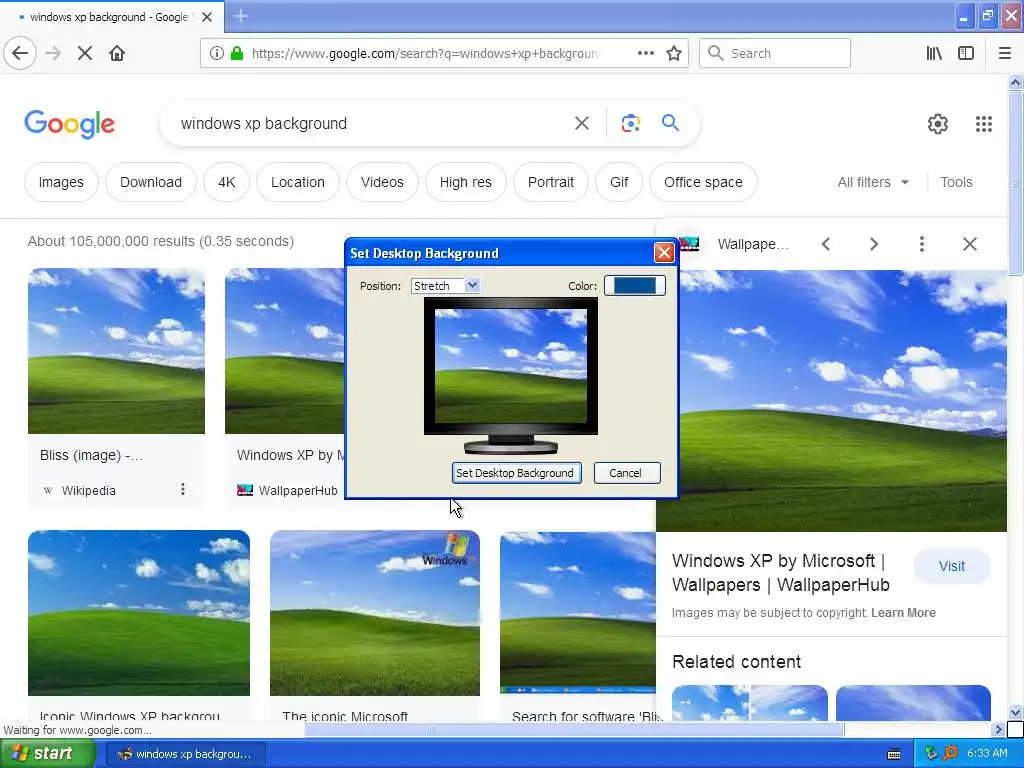Stop loading the page
This screenshot has height=768, width=1024.
(85, 53)
